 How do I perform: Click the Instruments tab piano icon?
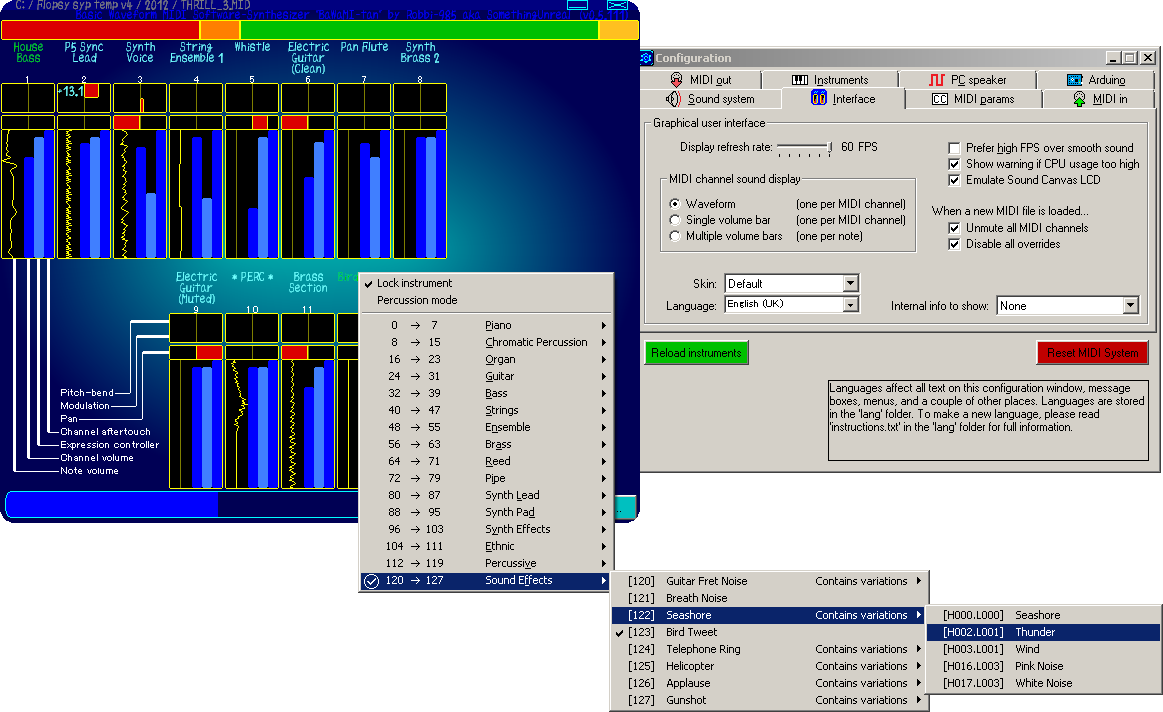pyautogui.click(x=800, y=80)
